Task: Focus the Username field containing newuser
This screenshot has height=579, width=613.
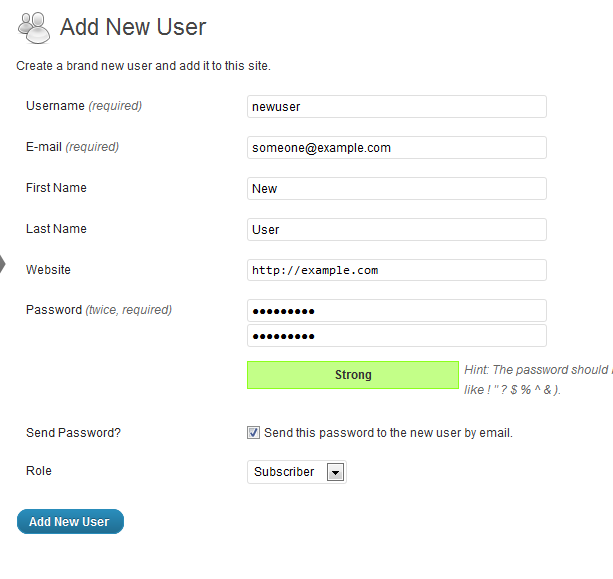Action: point(396,106)
